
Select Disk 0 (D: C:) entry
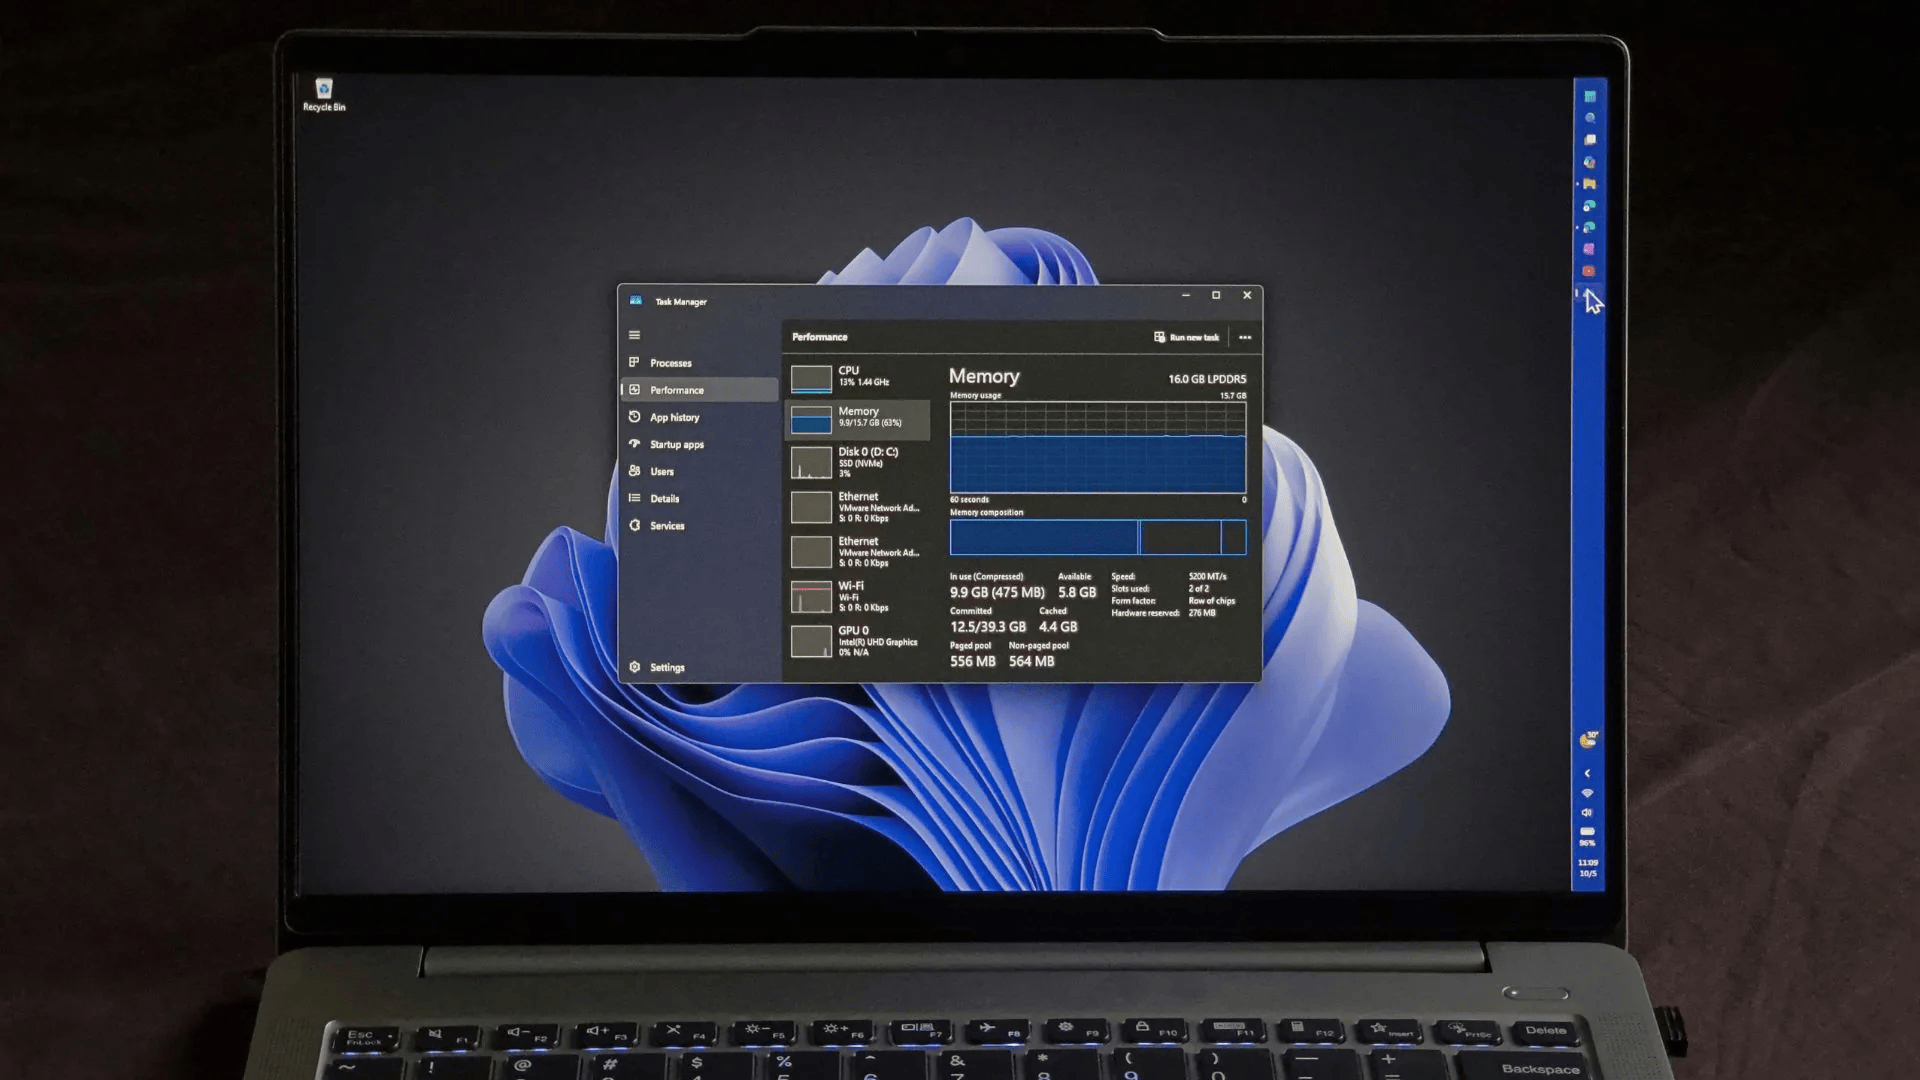858,462
